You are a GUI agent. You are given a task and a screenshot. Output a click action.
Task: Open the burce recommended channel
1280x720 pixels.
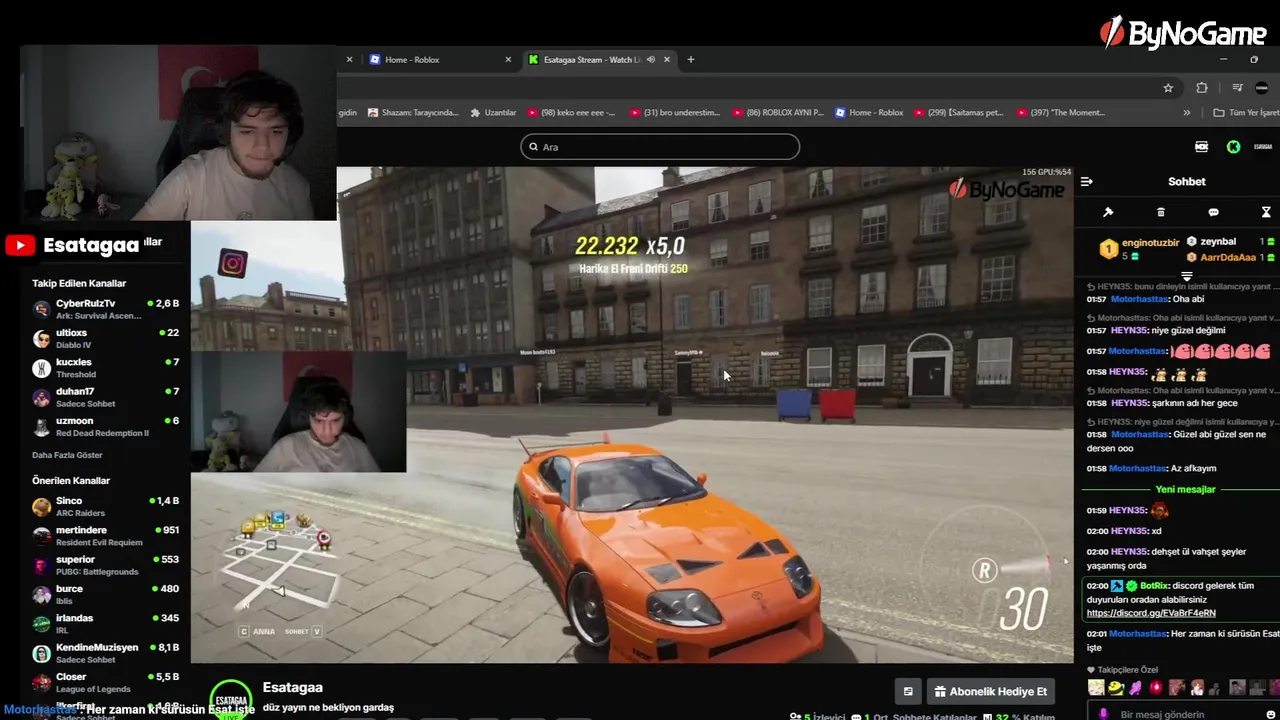point(105,595)
